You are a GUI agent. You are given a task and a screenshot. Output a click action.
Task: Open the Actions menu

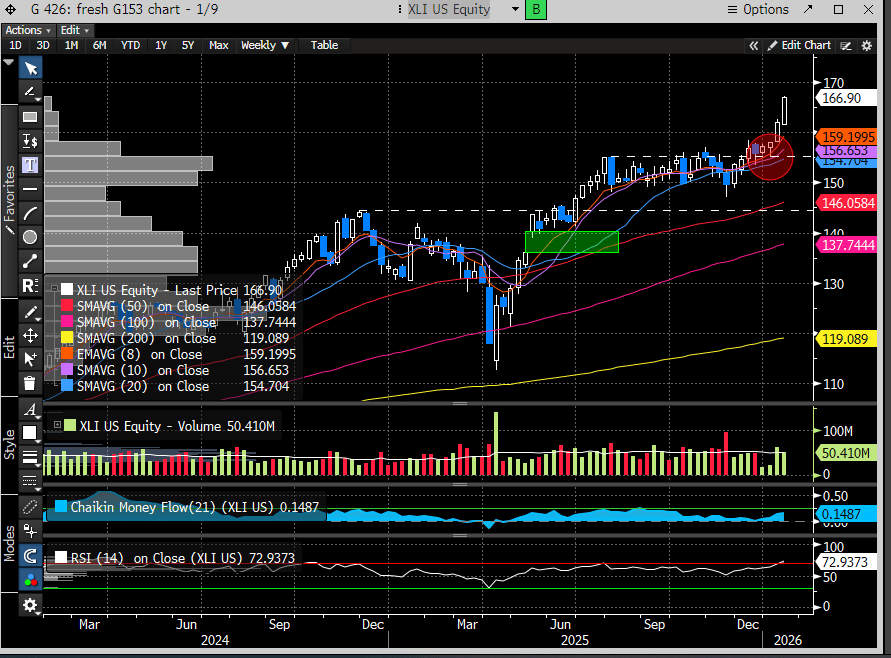pyautogui.click(x=28, y=30)
